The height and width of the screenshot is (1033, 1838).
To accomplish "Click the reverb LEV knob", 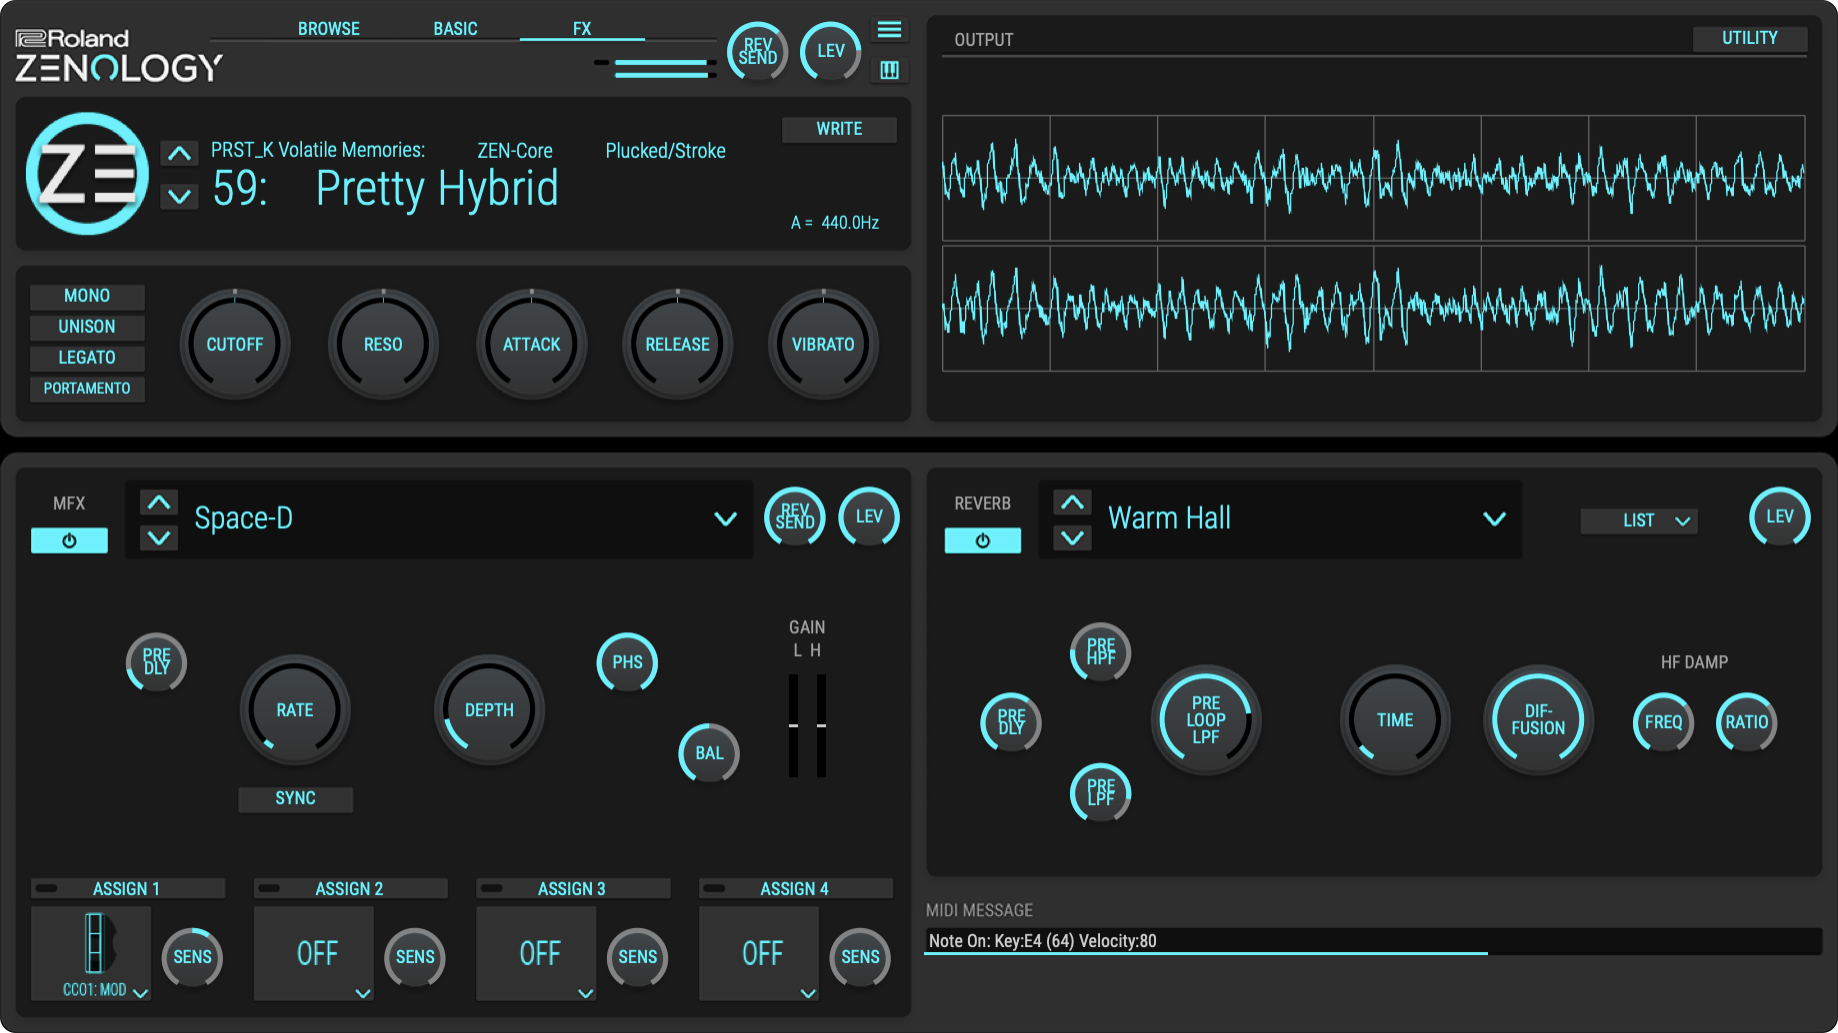I will (1780, 517).
